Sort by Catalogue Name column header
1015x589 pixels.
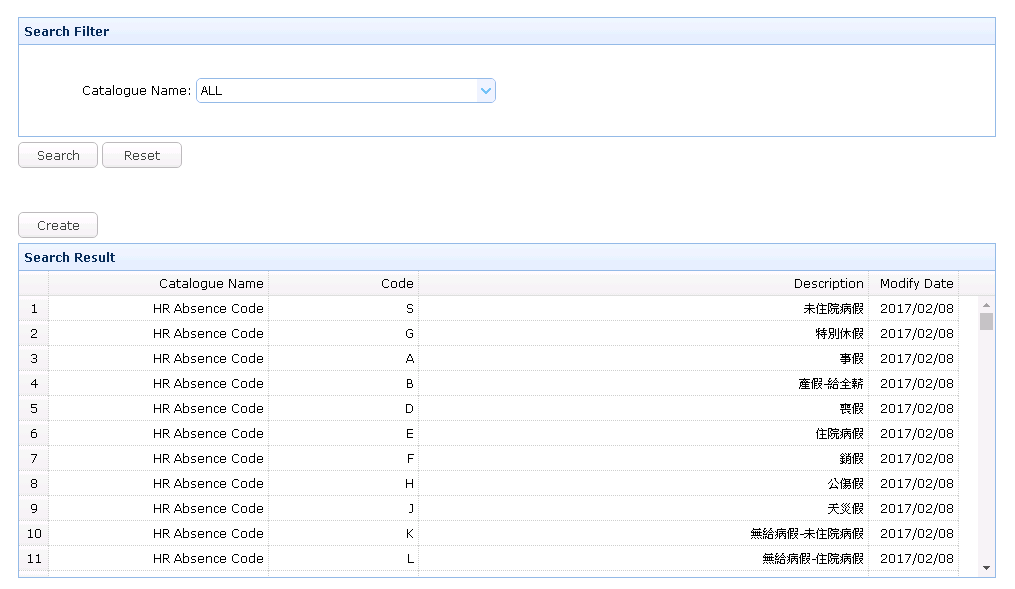159,283
